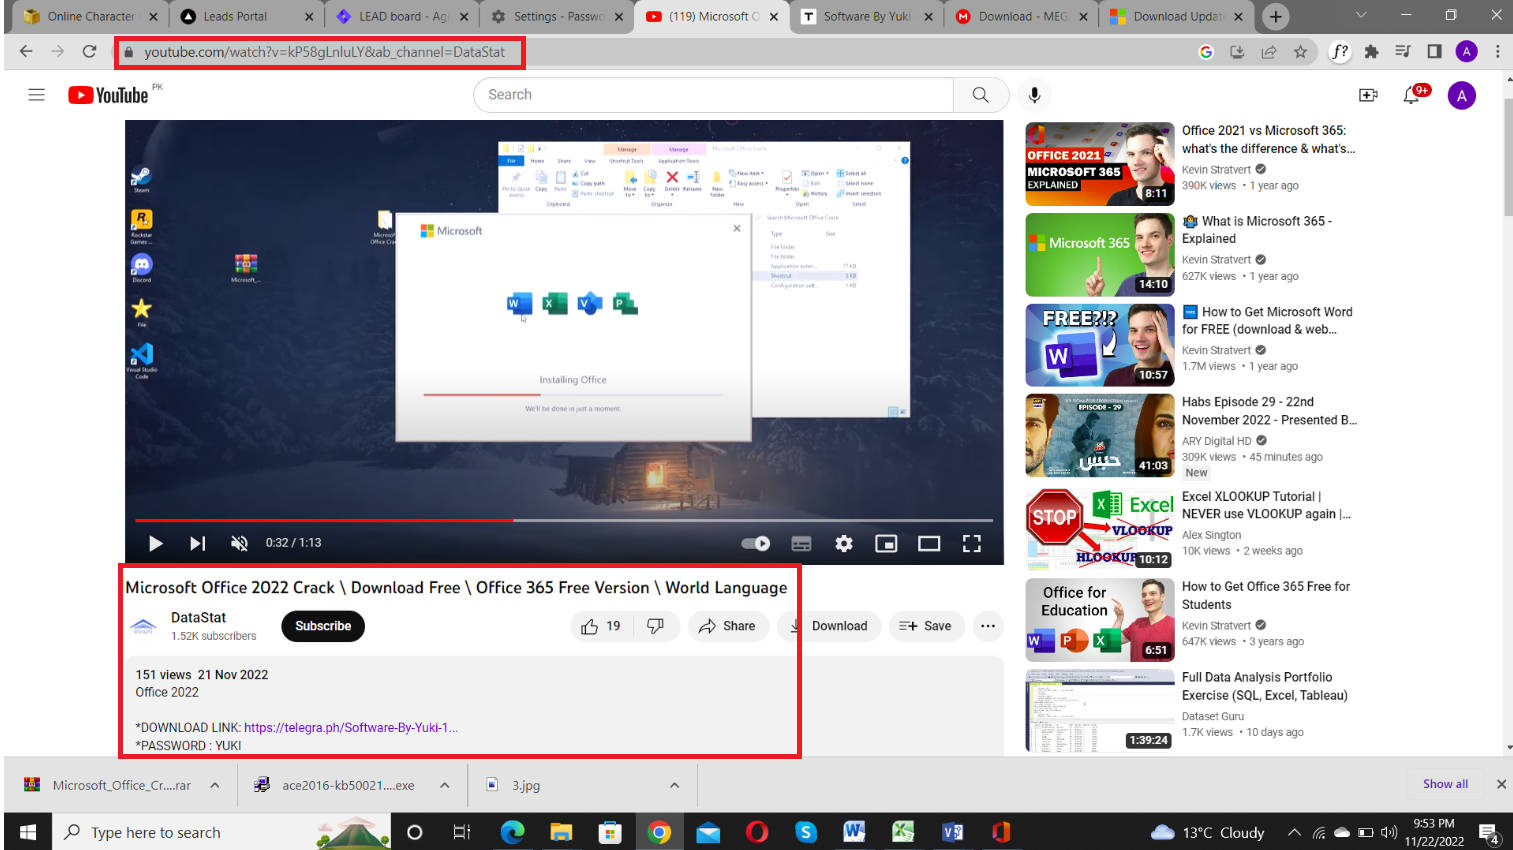The width and height of the screenshot is (1513, 850).
Task: Expand options for the 3.jpg download
Action: [x=674, y=785]
